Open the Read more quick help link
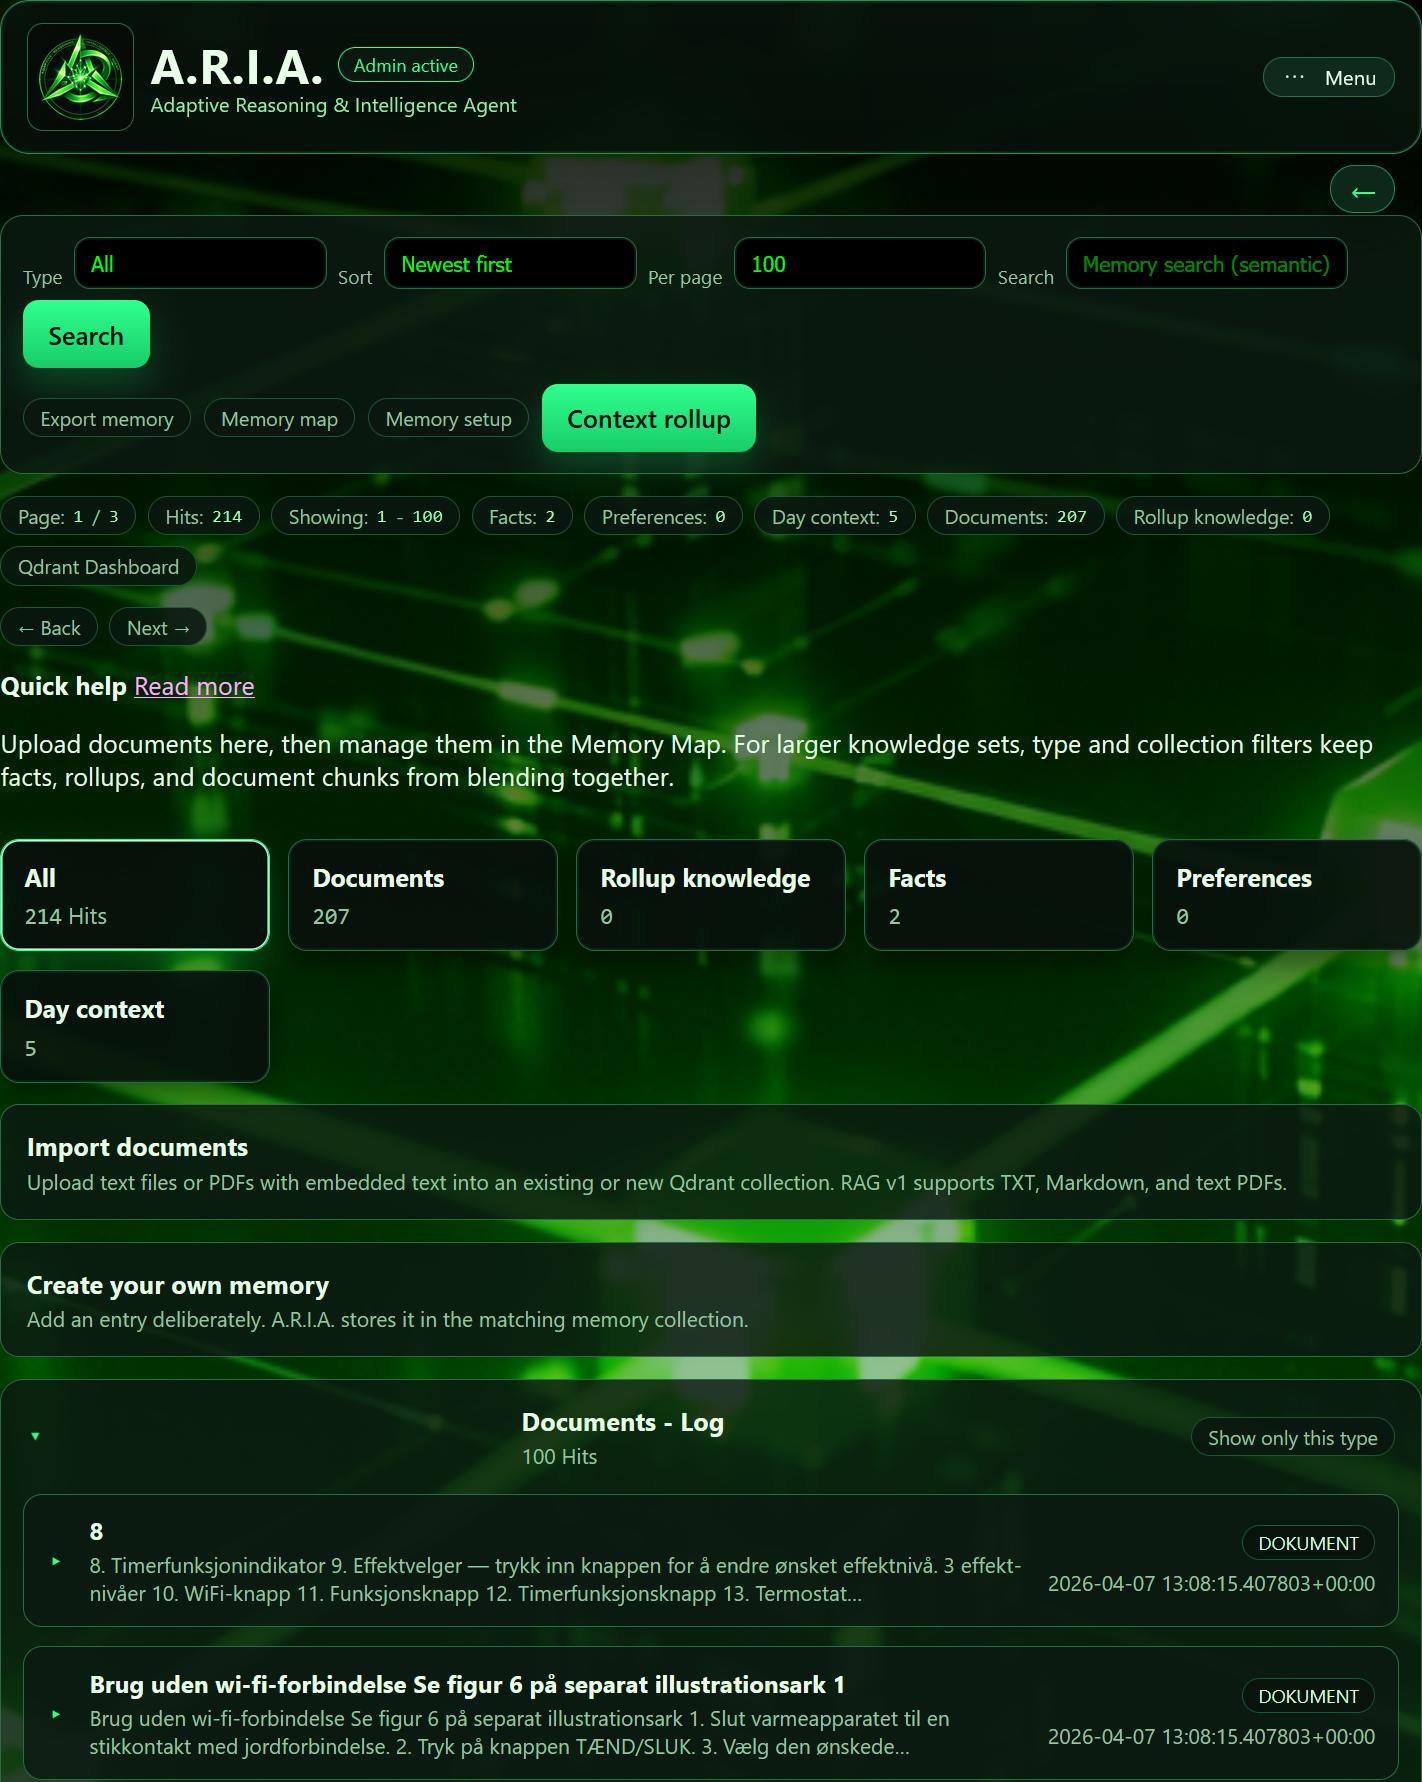1422x1782 pixels. (x=194, y=687)
